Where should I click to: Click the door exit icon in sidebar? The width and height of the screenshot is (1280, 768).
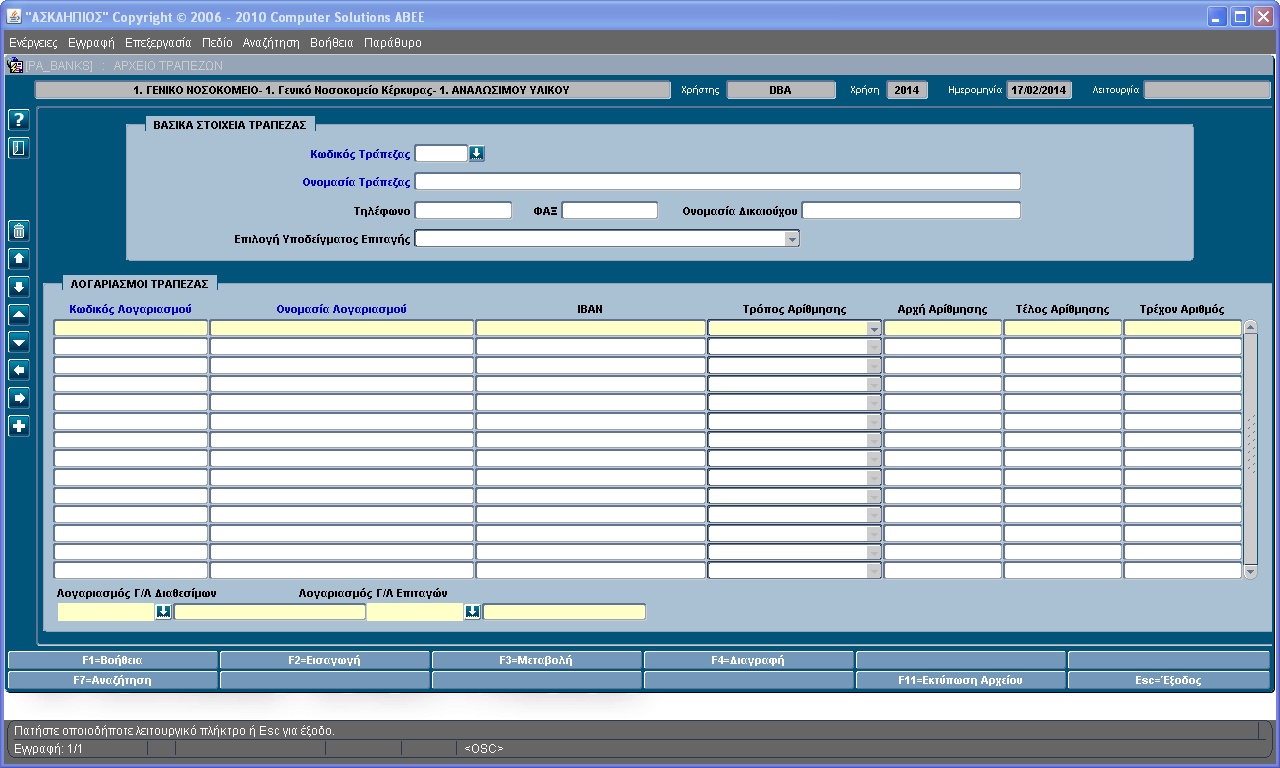pyautogui.click(x=19, y=148)
